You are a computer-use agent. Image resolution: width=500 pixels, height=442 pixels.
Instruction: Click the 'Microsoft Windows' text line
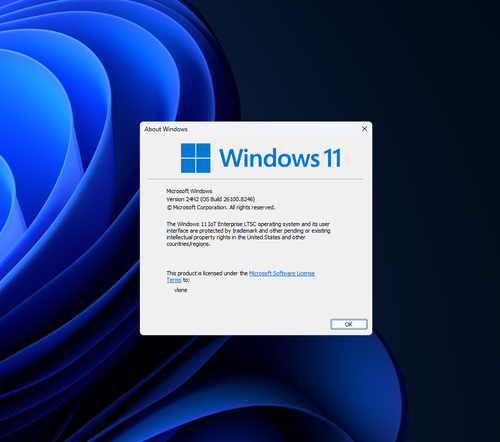[189, 191]
